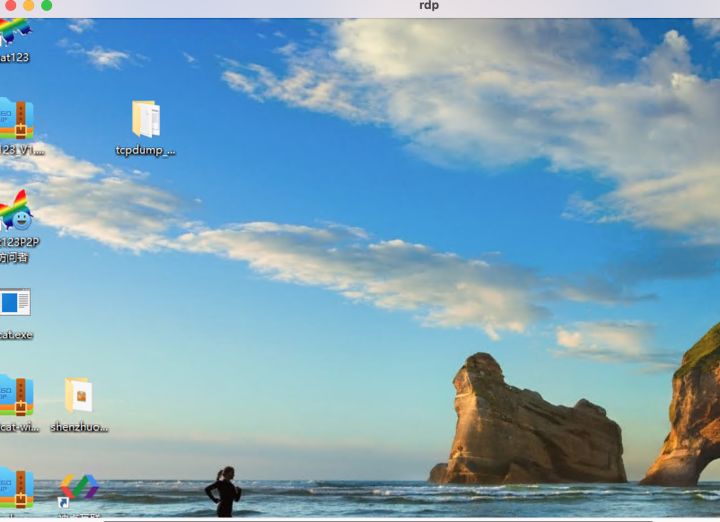Viewport: 720px width, 522px height.
Task: Select the 360 zip archive named 123_V1
Action: click(15, 118)
